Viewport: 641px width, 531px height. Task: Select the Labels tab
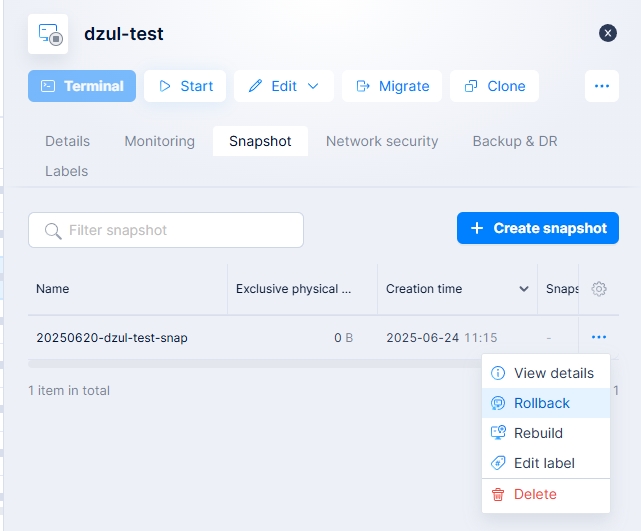point(66,171)
